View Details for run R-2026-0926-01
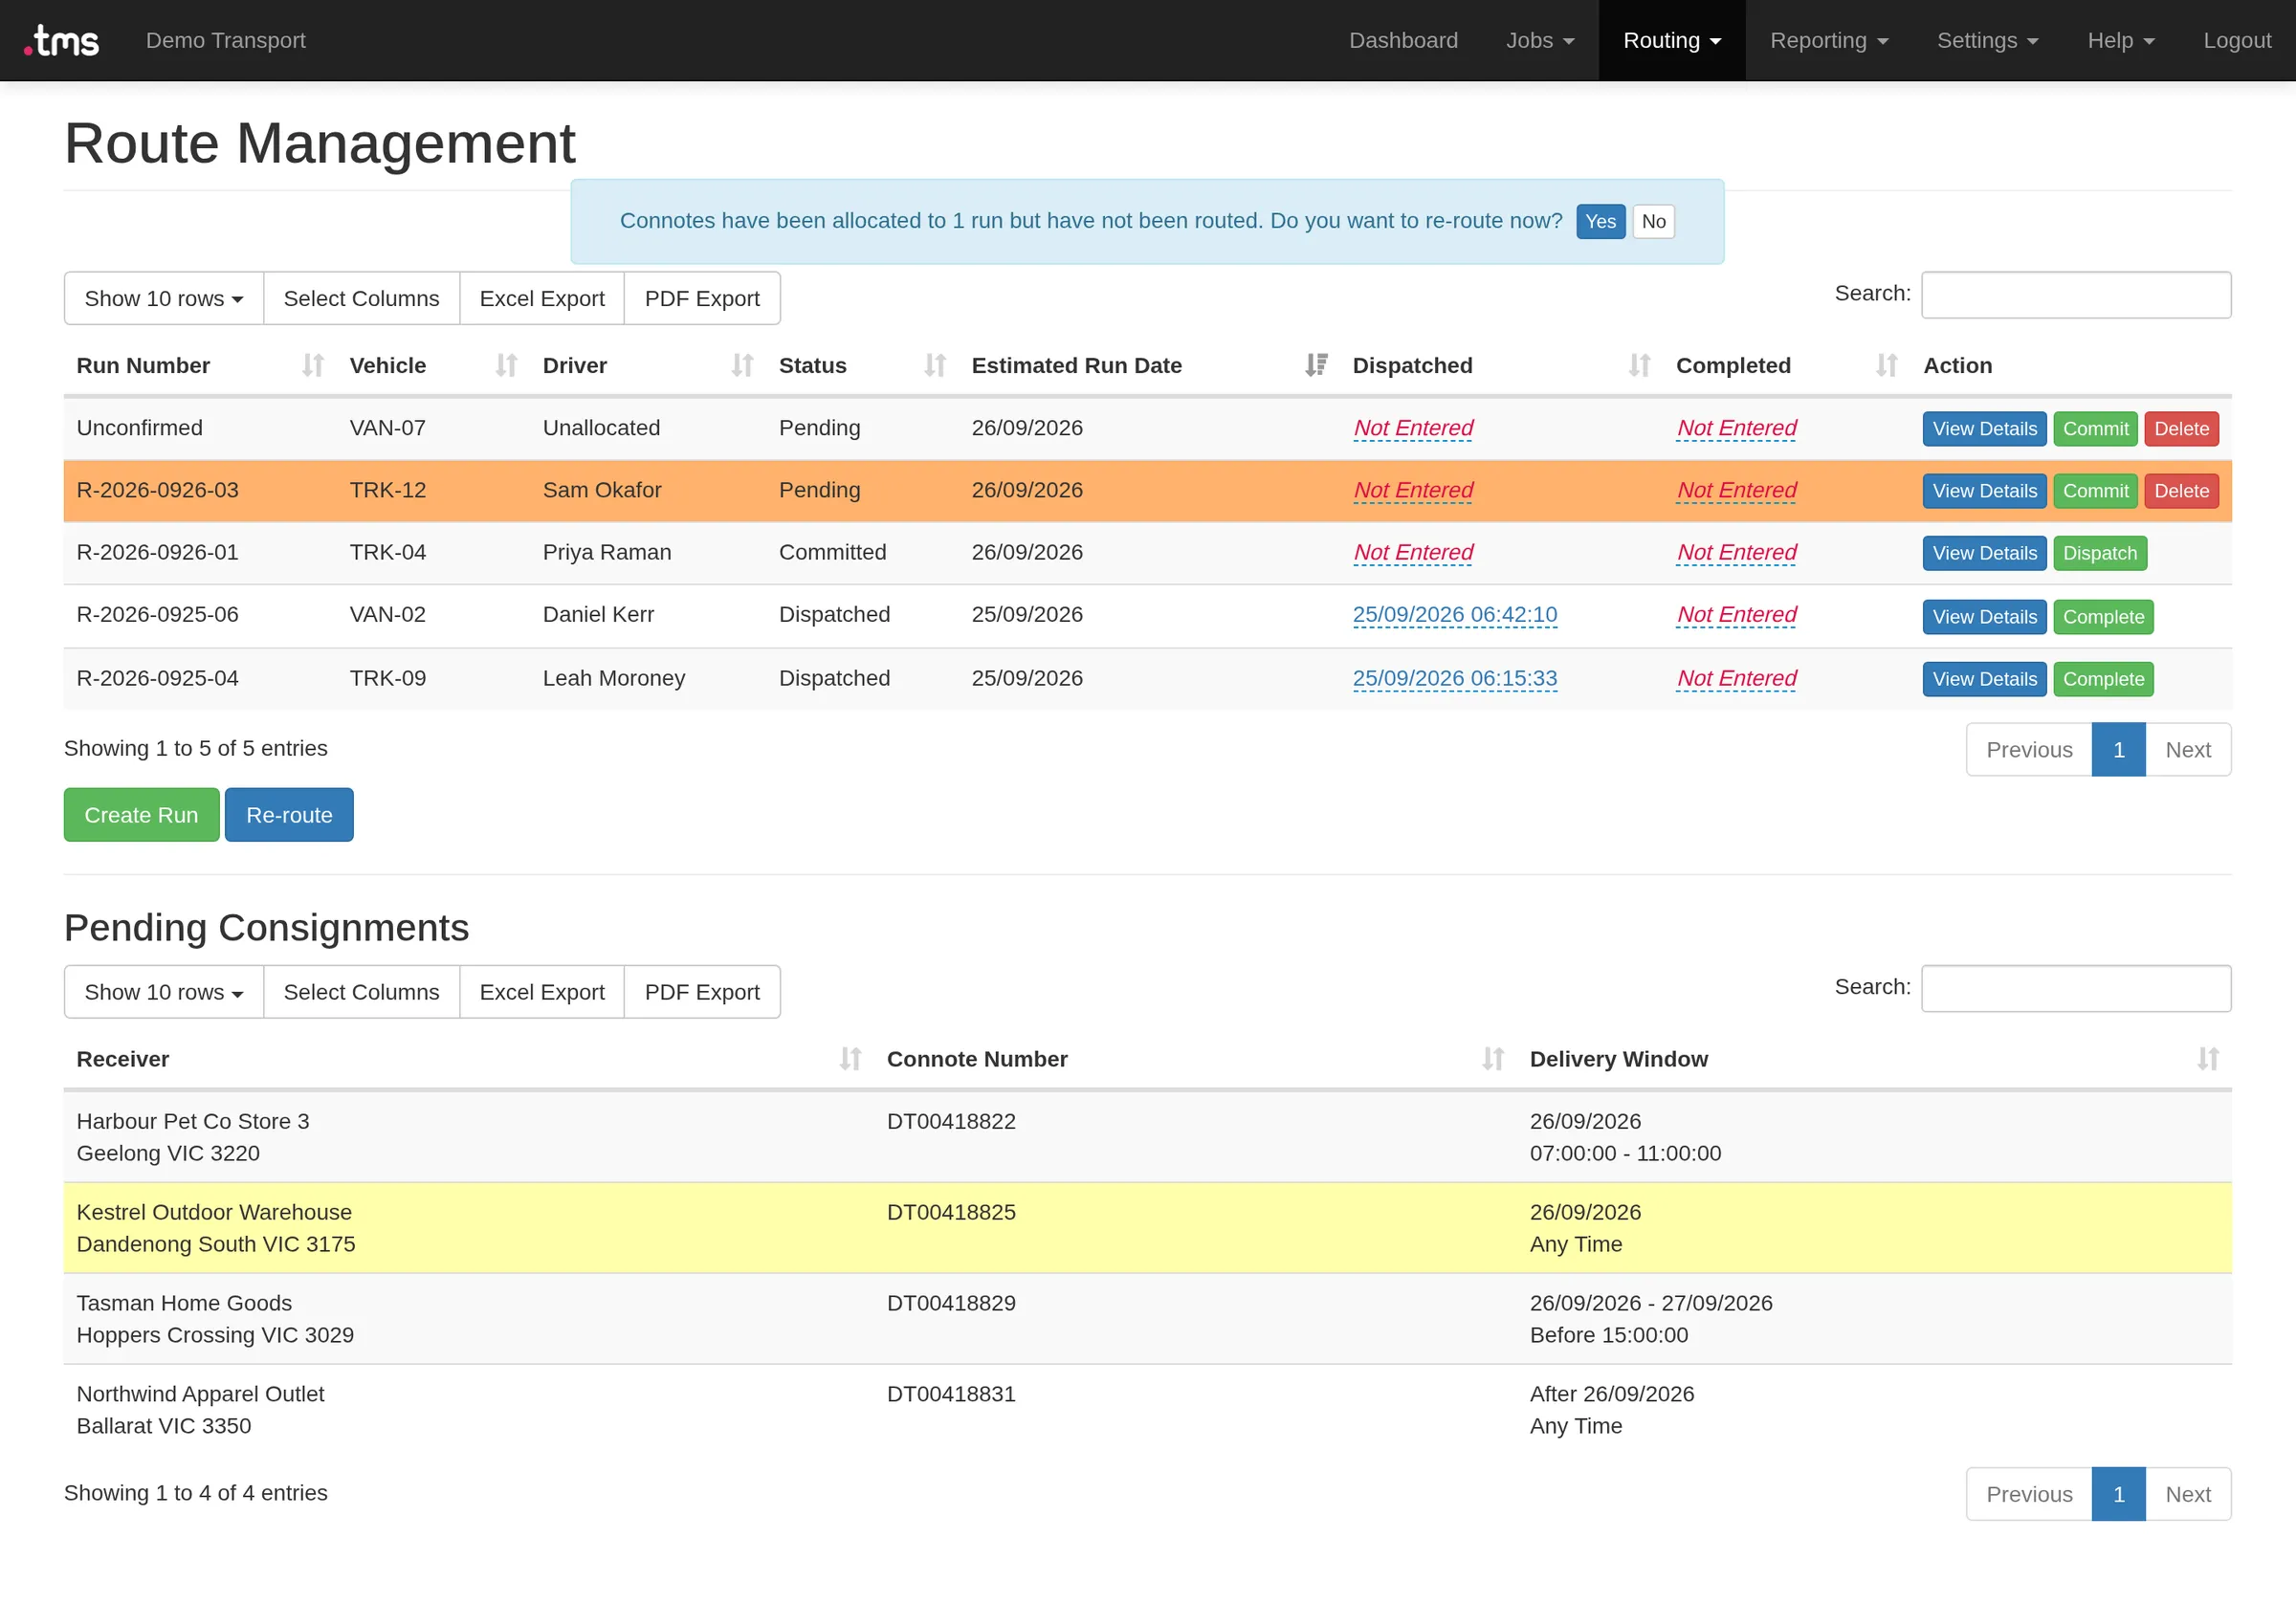The image size is (2296, 1604). pyautogui.click(x=1984, y=554)
